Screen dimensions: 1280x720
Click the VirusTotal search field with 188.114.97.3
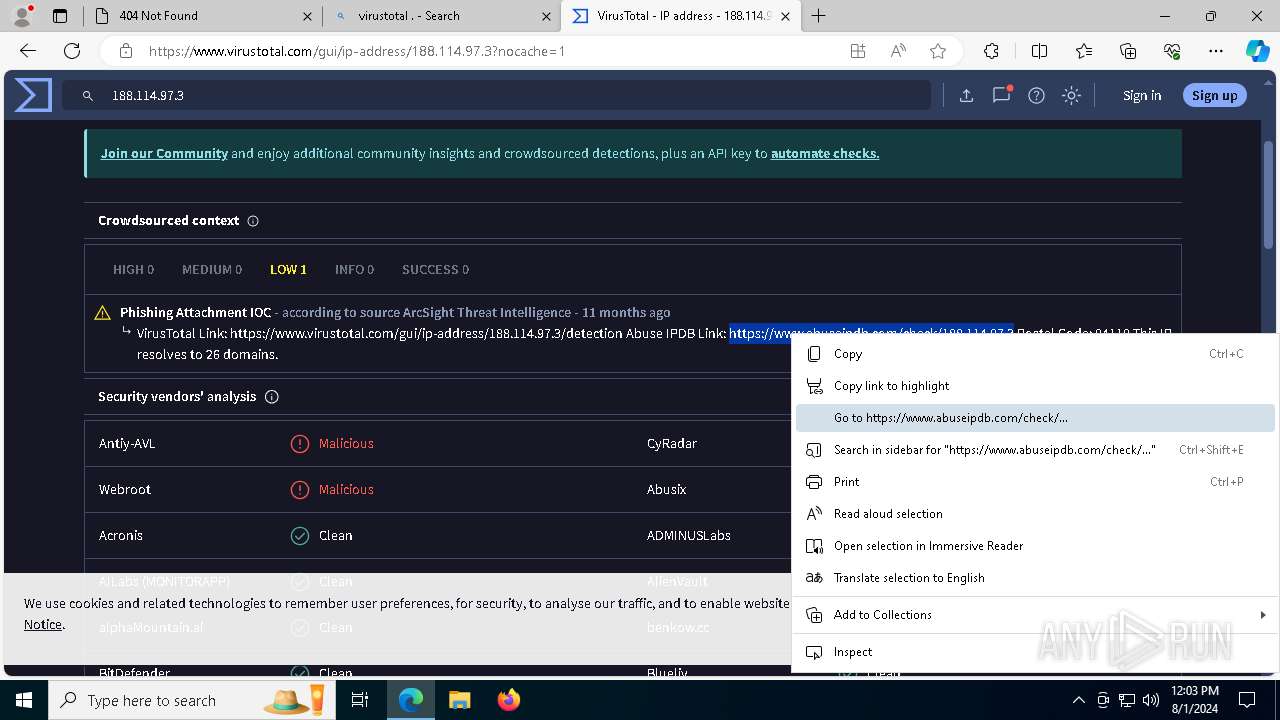click(x=496, y=96)
